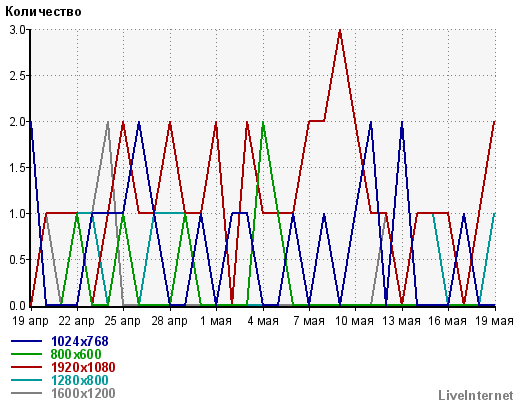Click the 3.0 y-axis label
Image resolution: width=520 pixels, height=405 pixels.
coord(17,30)
